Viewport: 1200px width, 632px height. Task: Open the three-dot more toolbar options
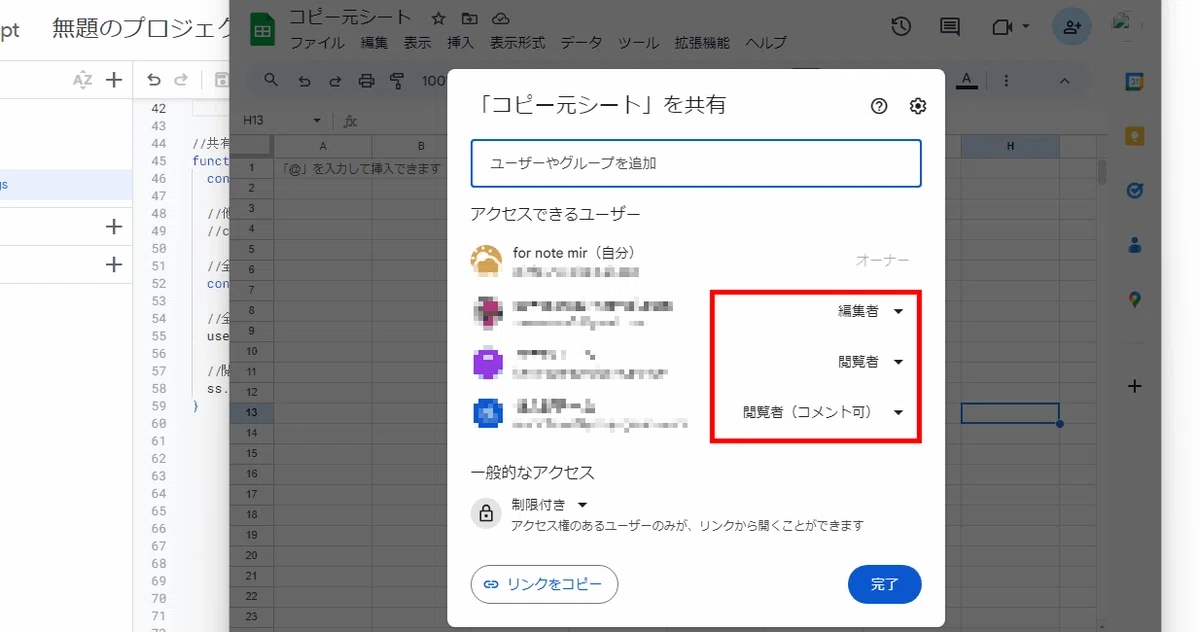(1005, 80)
